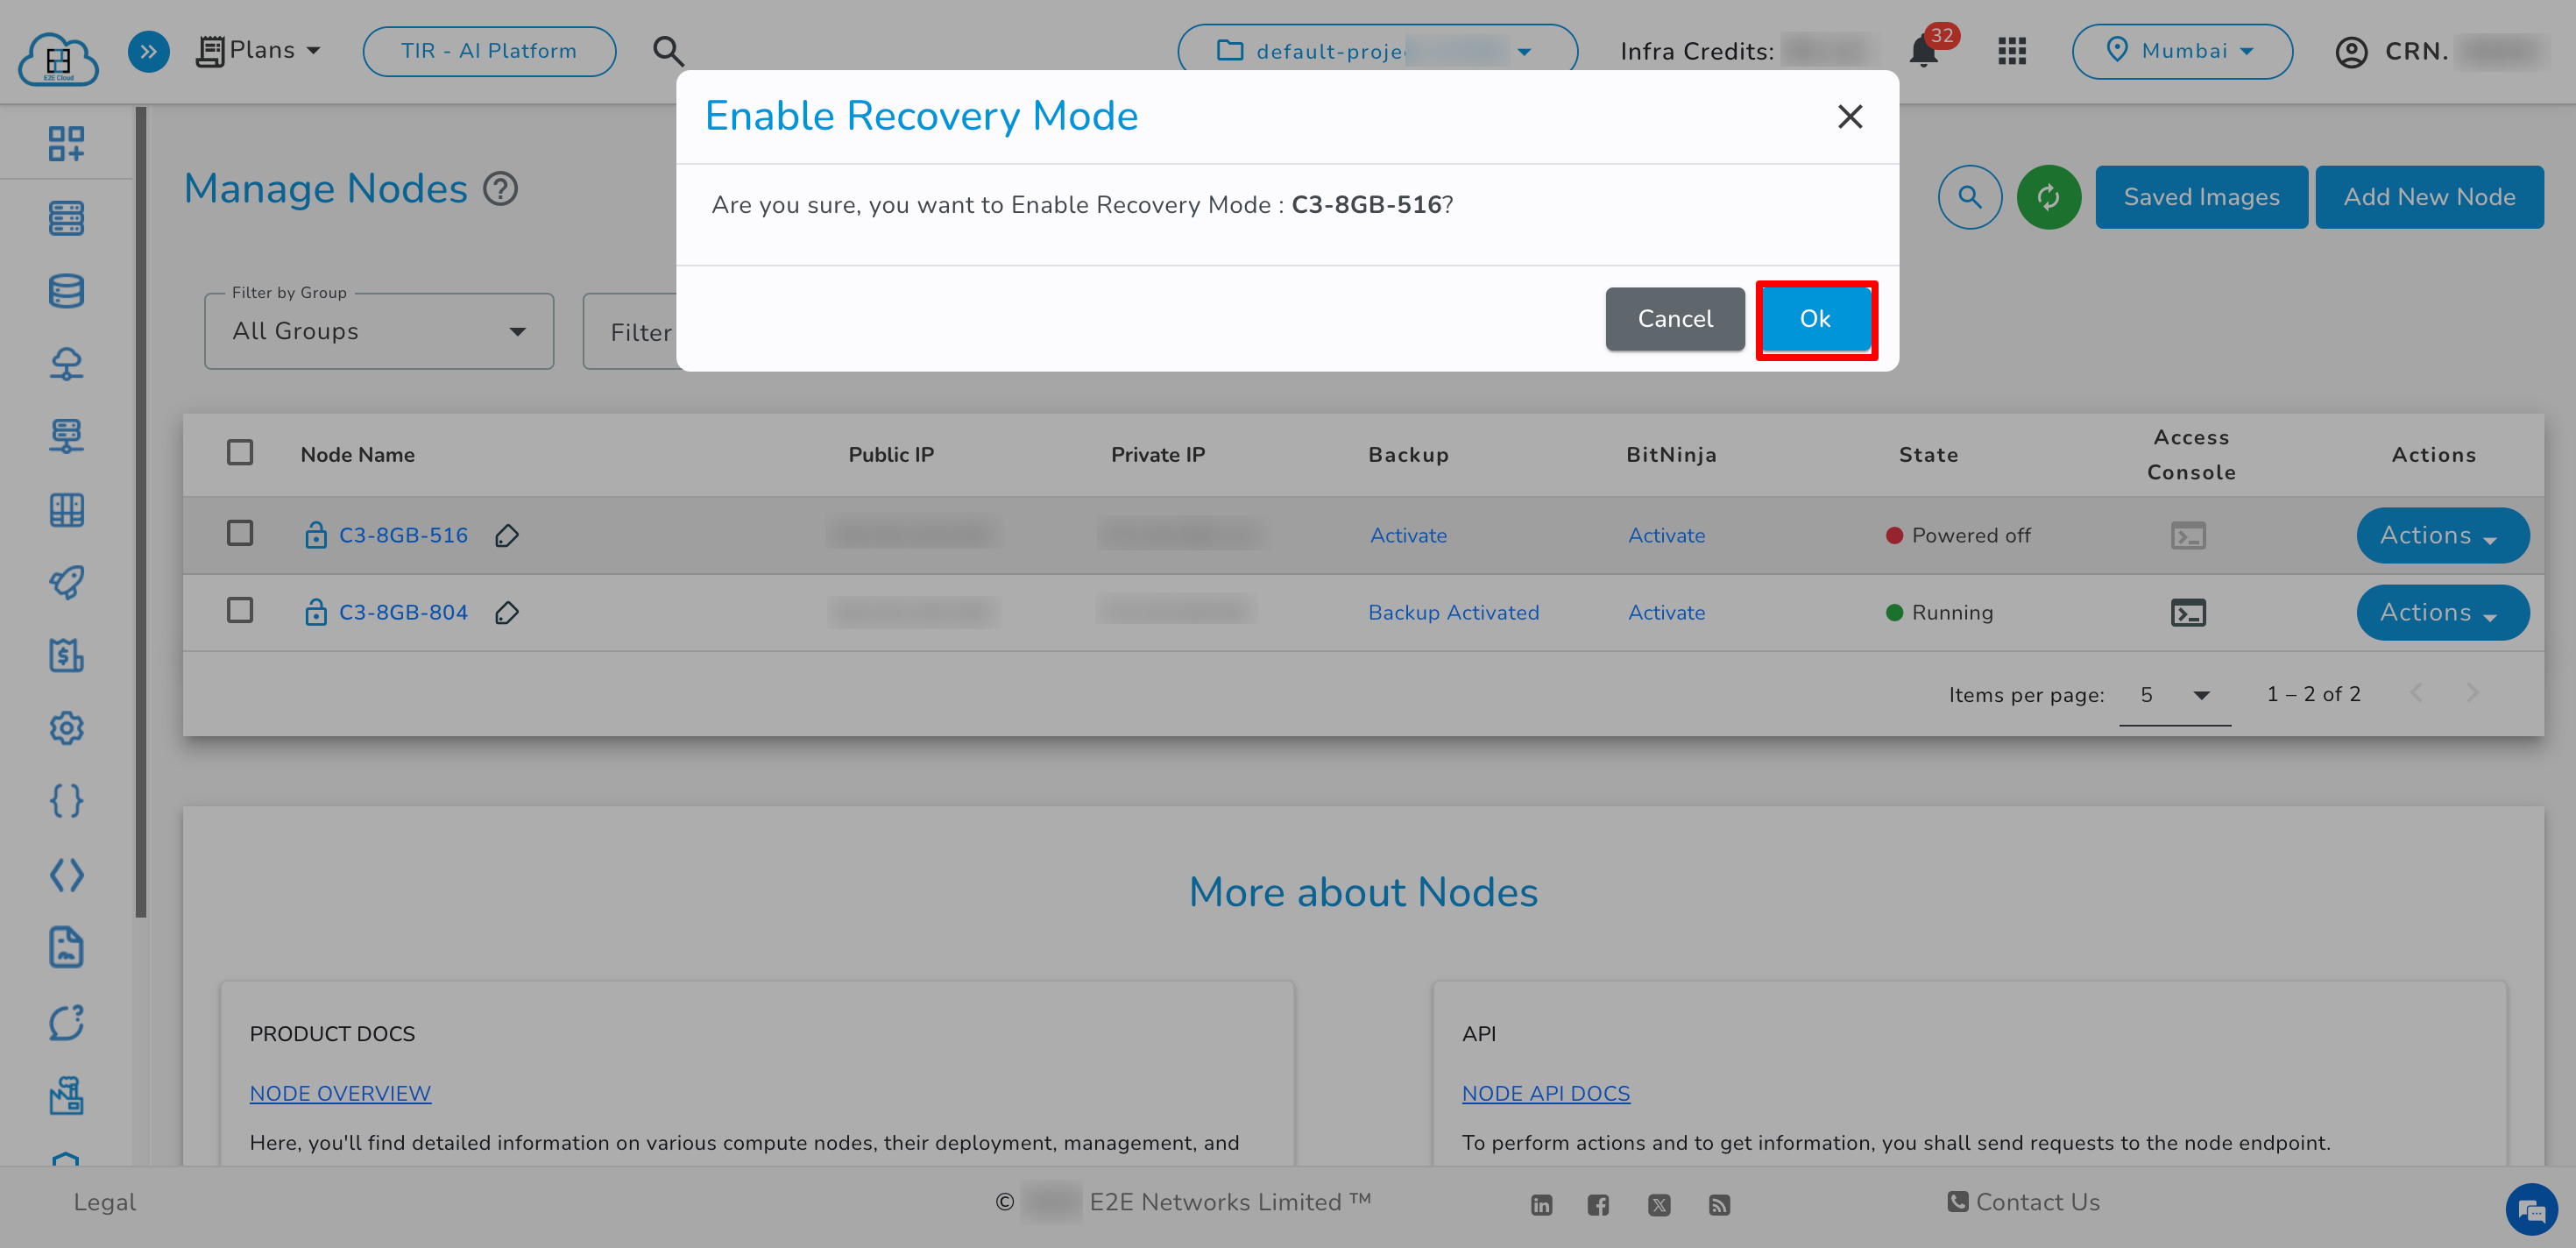
Task: Open the Mumbai region selector
Action: coord(2182,51)
